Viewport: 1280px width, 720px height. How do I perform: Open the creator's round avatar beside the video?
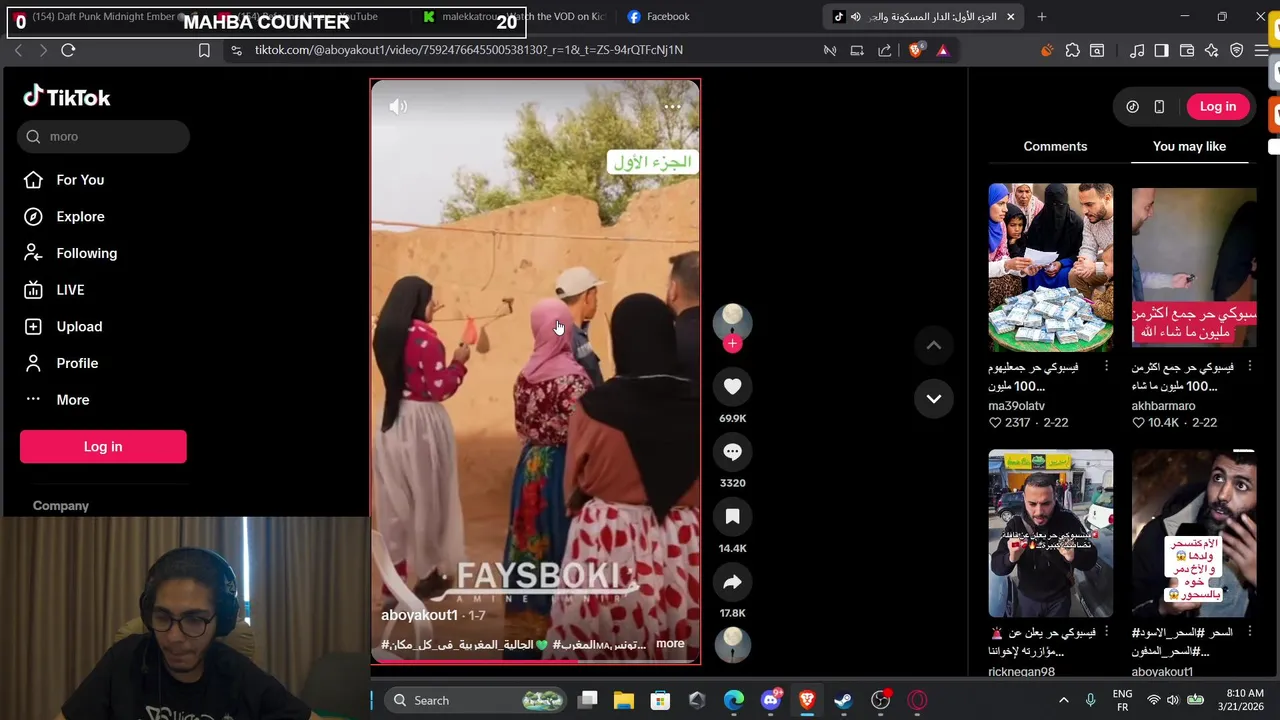click(x=732, y=321)
